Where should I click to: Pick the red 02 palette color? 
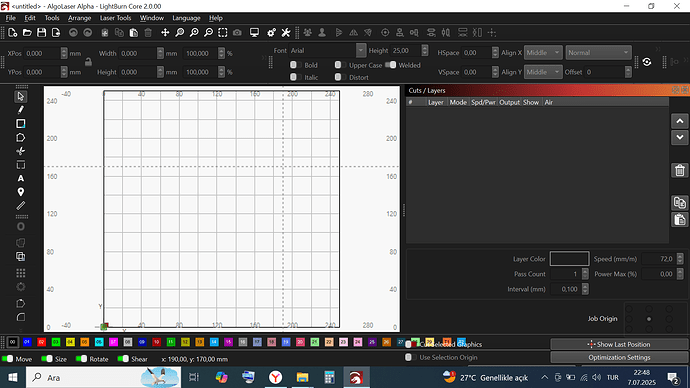[41, 342]
